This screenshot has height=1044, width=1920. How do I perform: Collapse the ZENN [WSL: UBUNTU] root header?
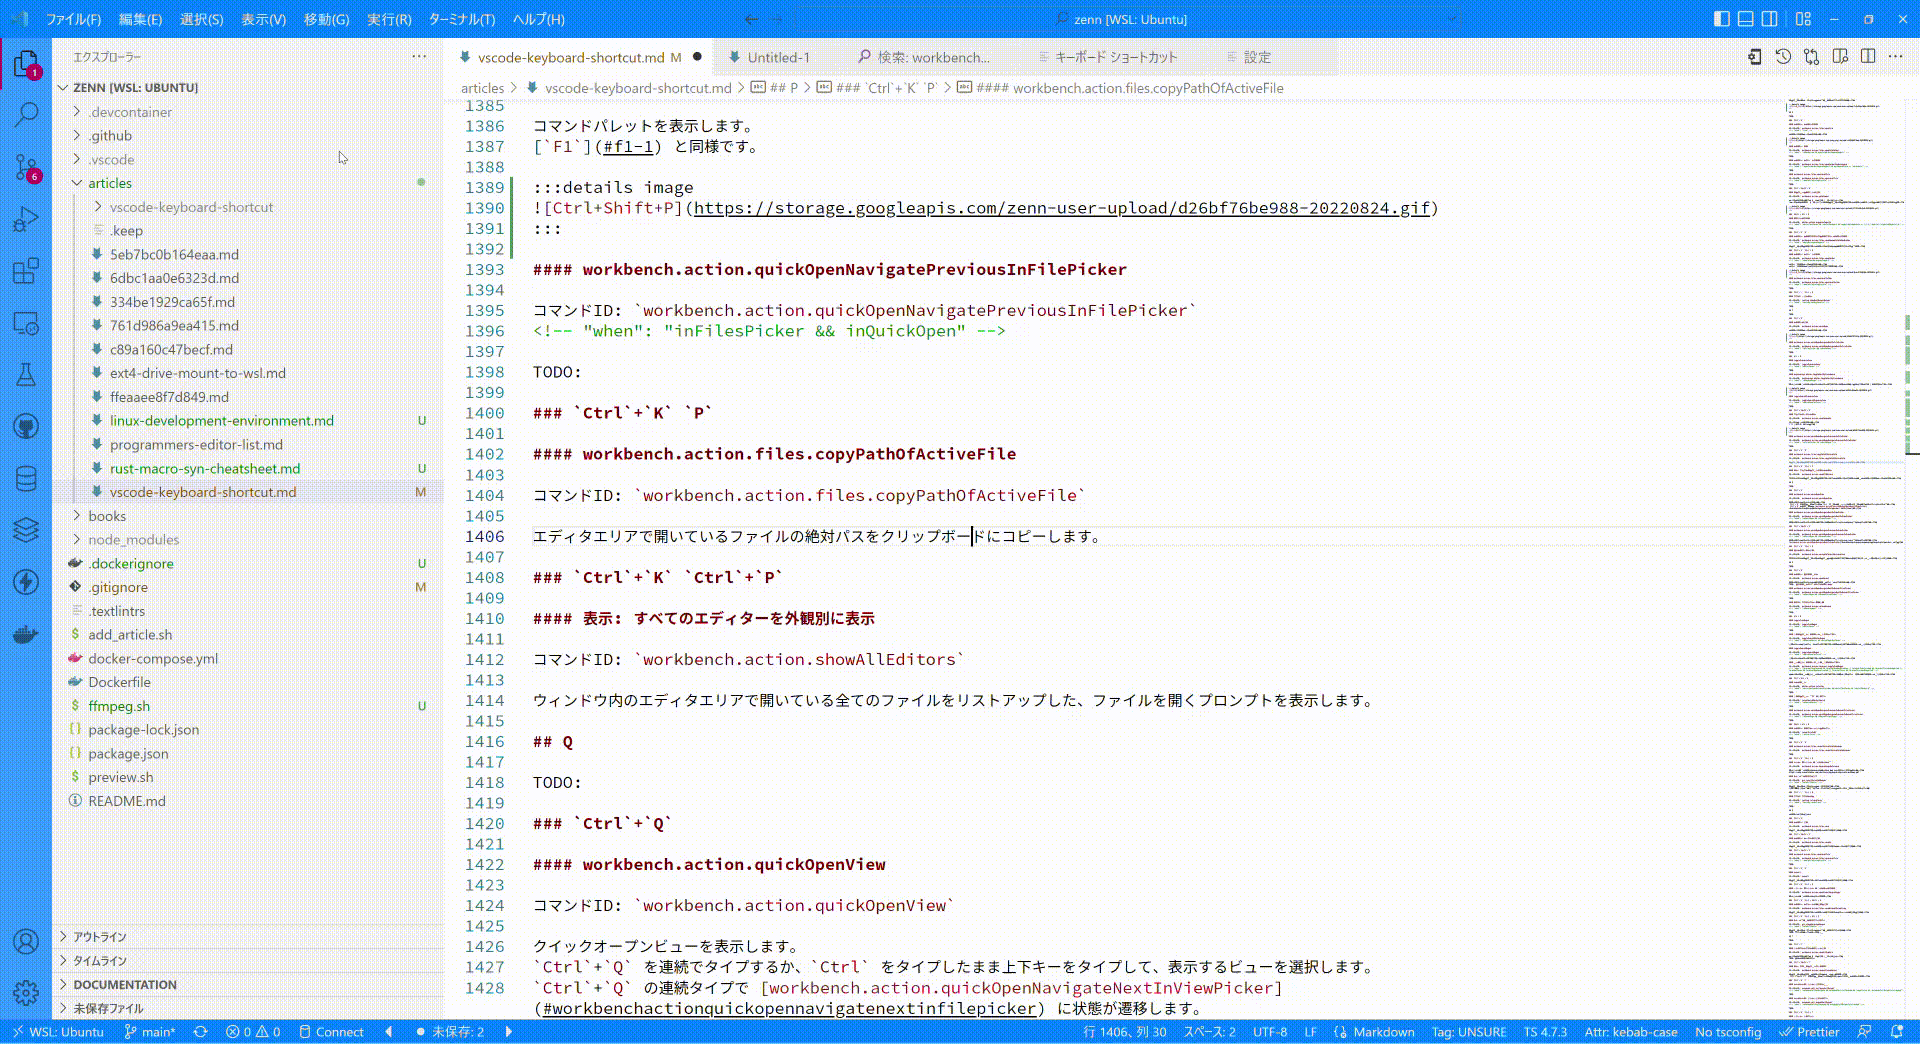click(248, 88)
